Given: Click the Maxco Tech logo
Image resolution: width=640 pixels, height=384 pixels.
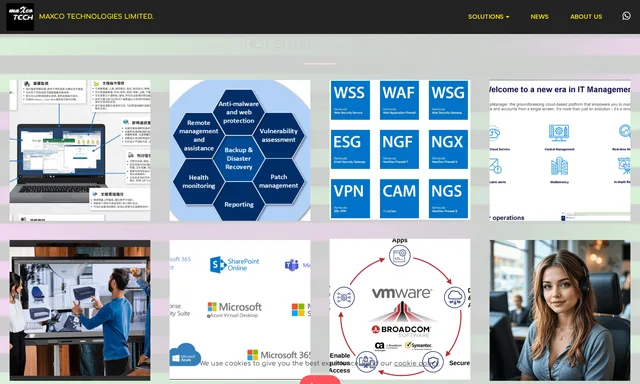Looking at the screenshot, I should (20, 17).
